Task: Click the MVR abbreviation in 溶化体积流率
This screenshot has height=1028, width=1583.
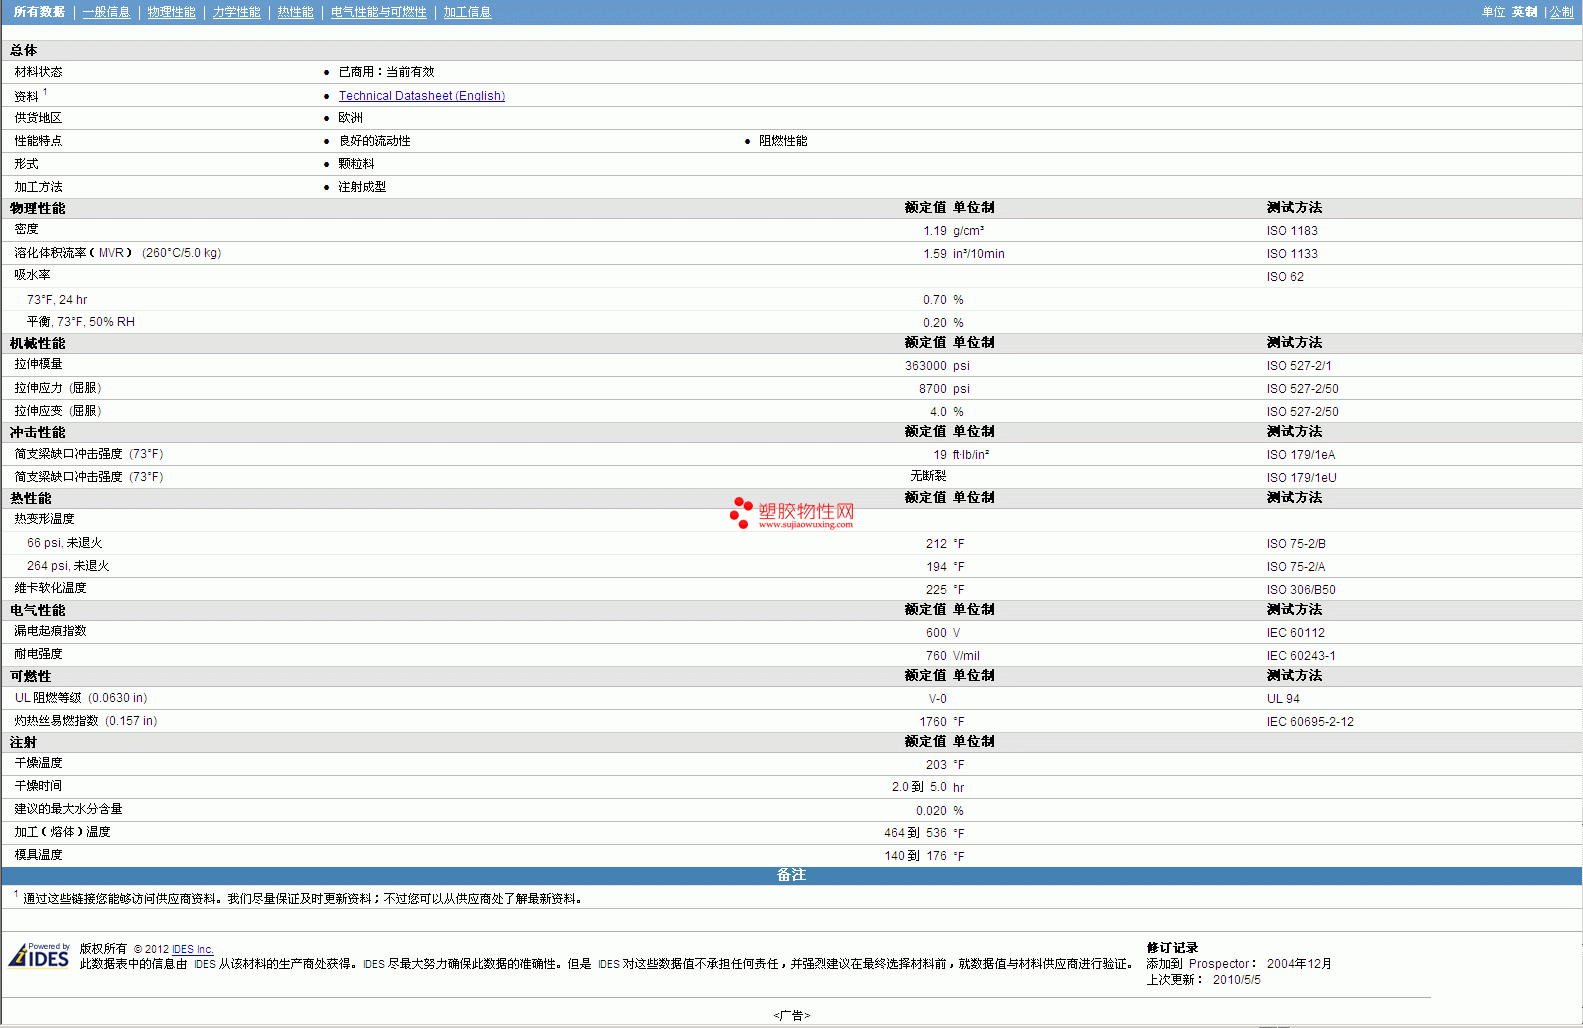Action: pos(111,253)
